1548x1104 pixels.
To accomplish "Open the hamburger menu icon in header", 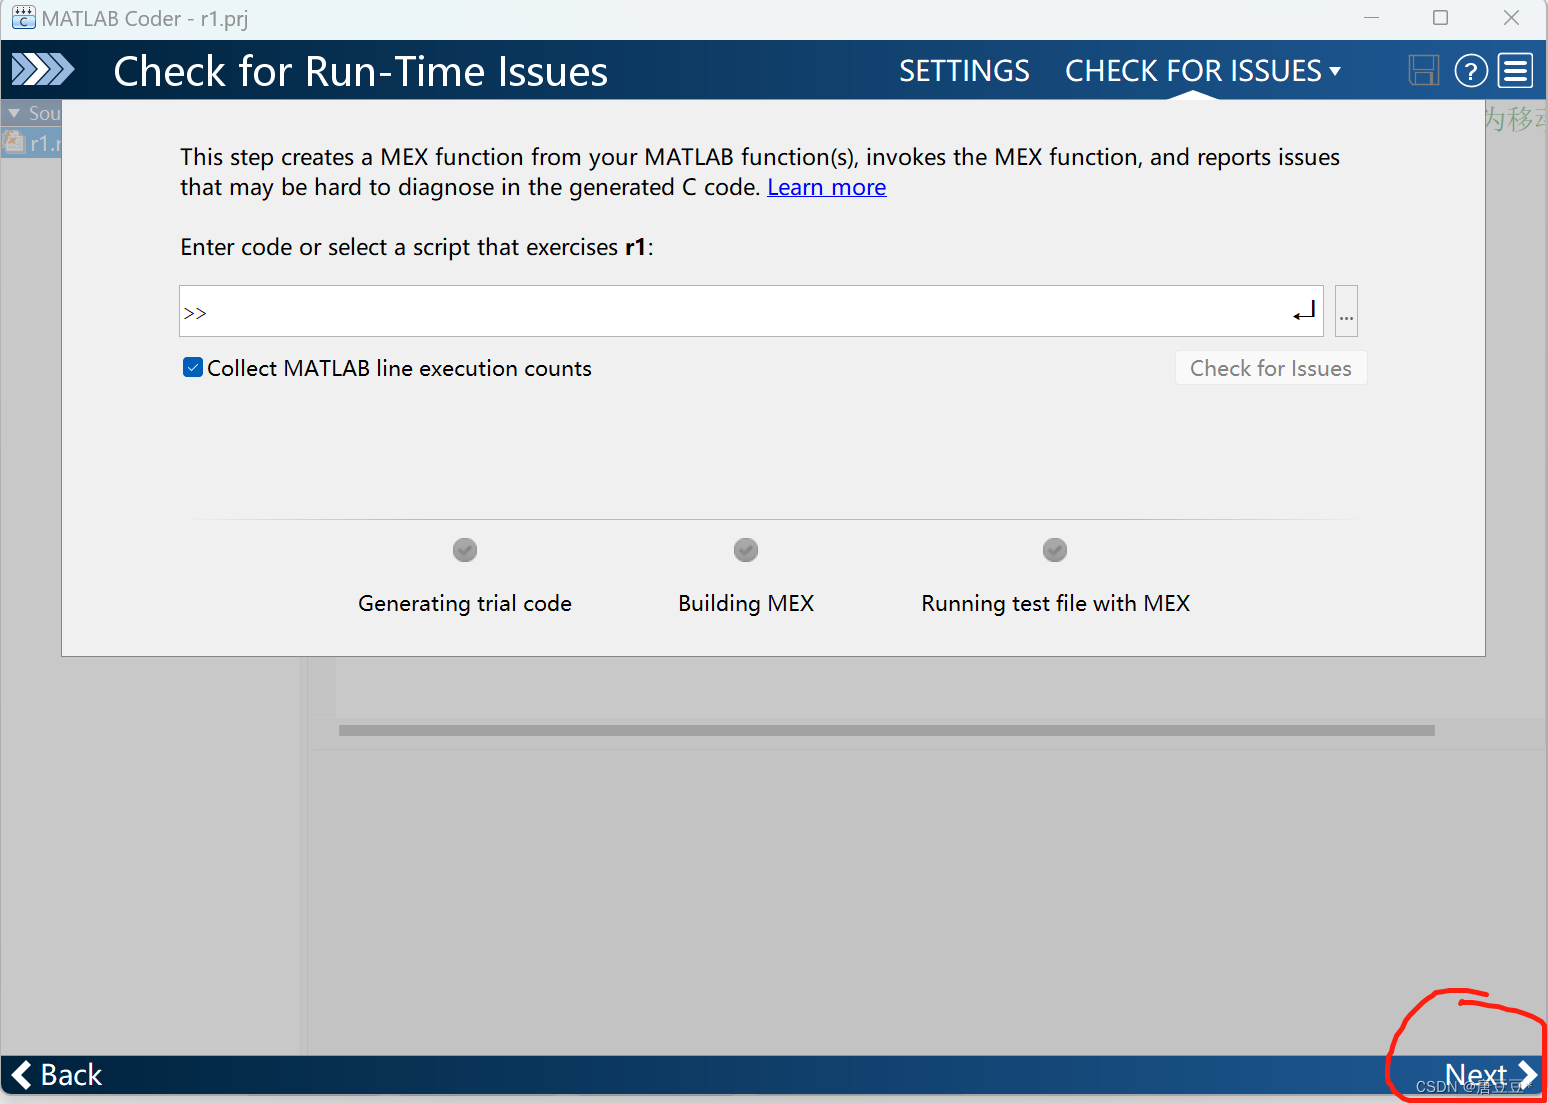I will 1516,71.
